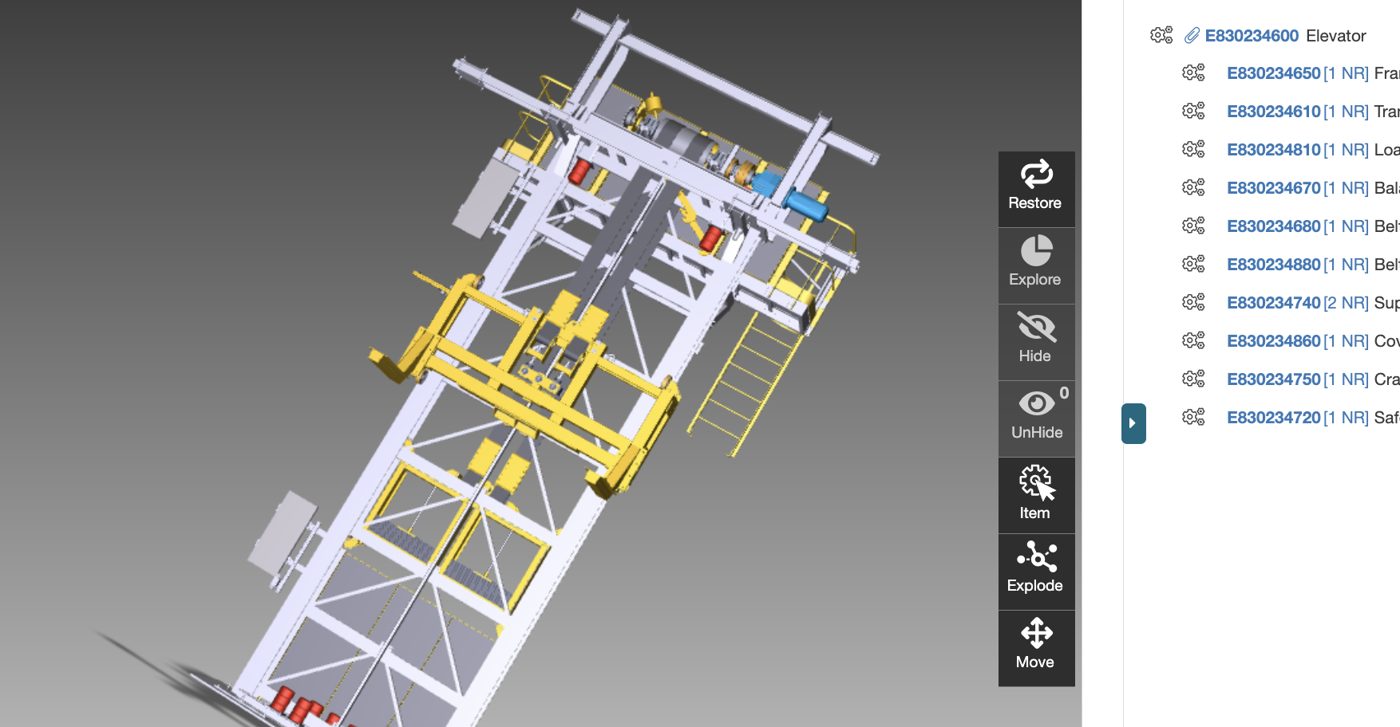Click the gears icon beside E830234750
1400x727 pixels.
click(1193, 379)
